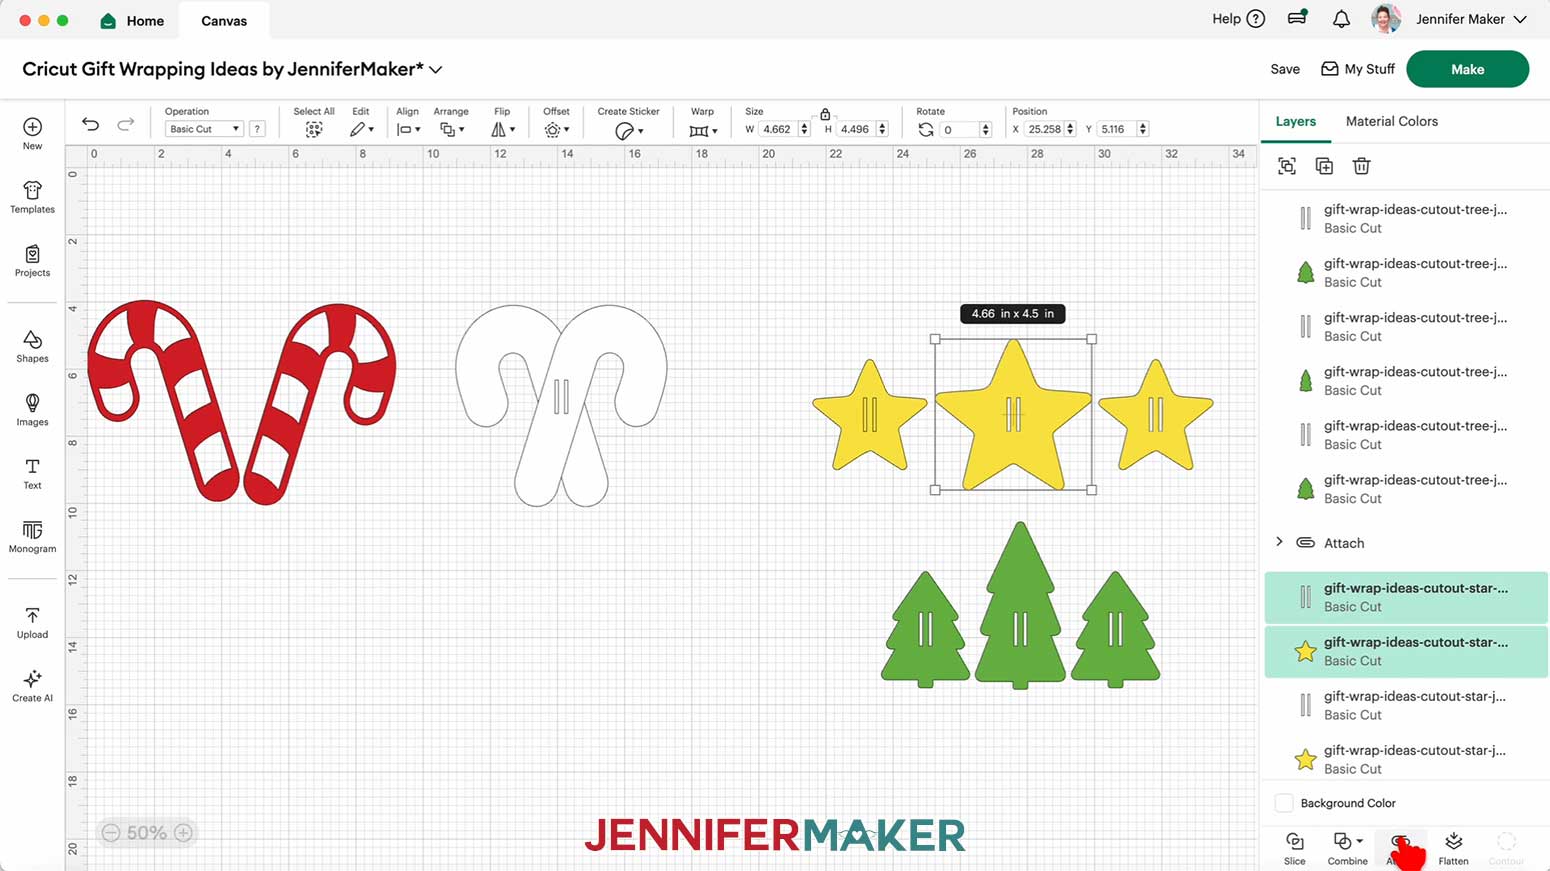
Task: Open the Create Sticker dropdown
Action: 629,131
